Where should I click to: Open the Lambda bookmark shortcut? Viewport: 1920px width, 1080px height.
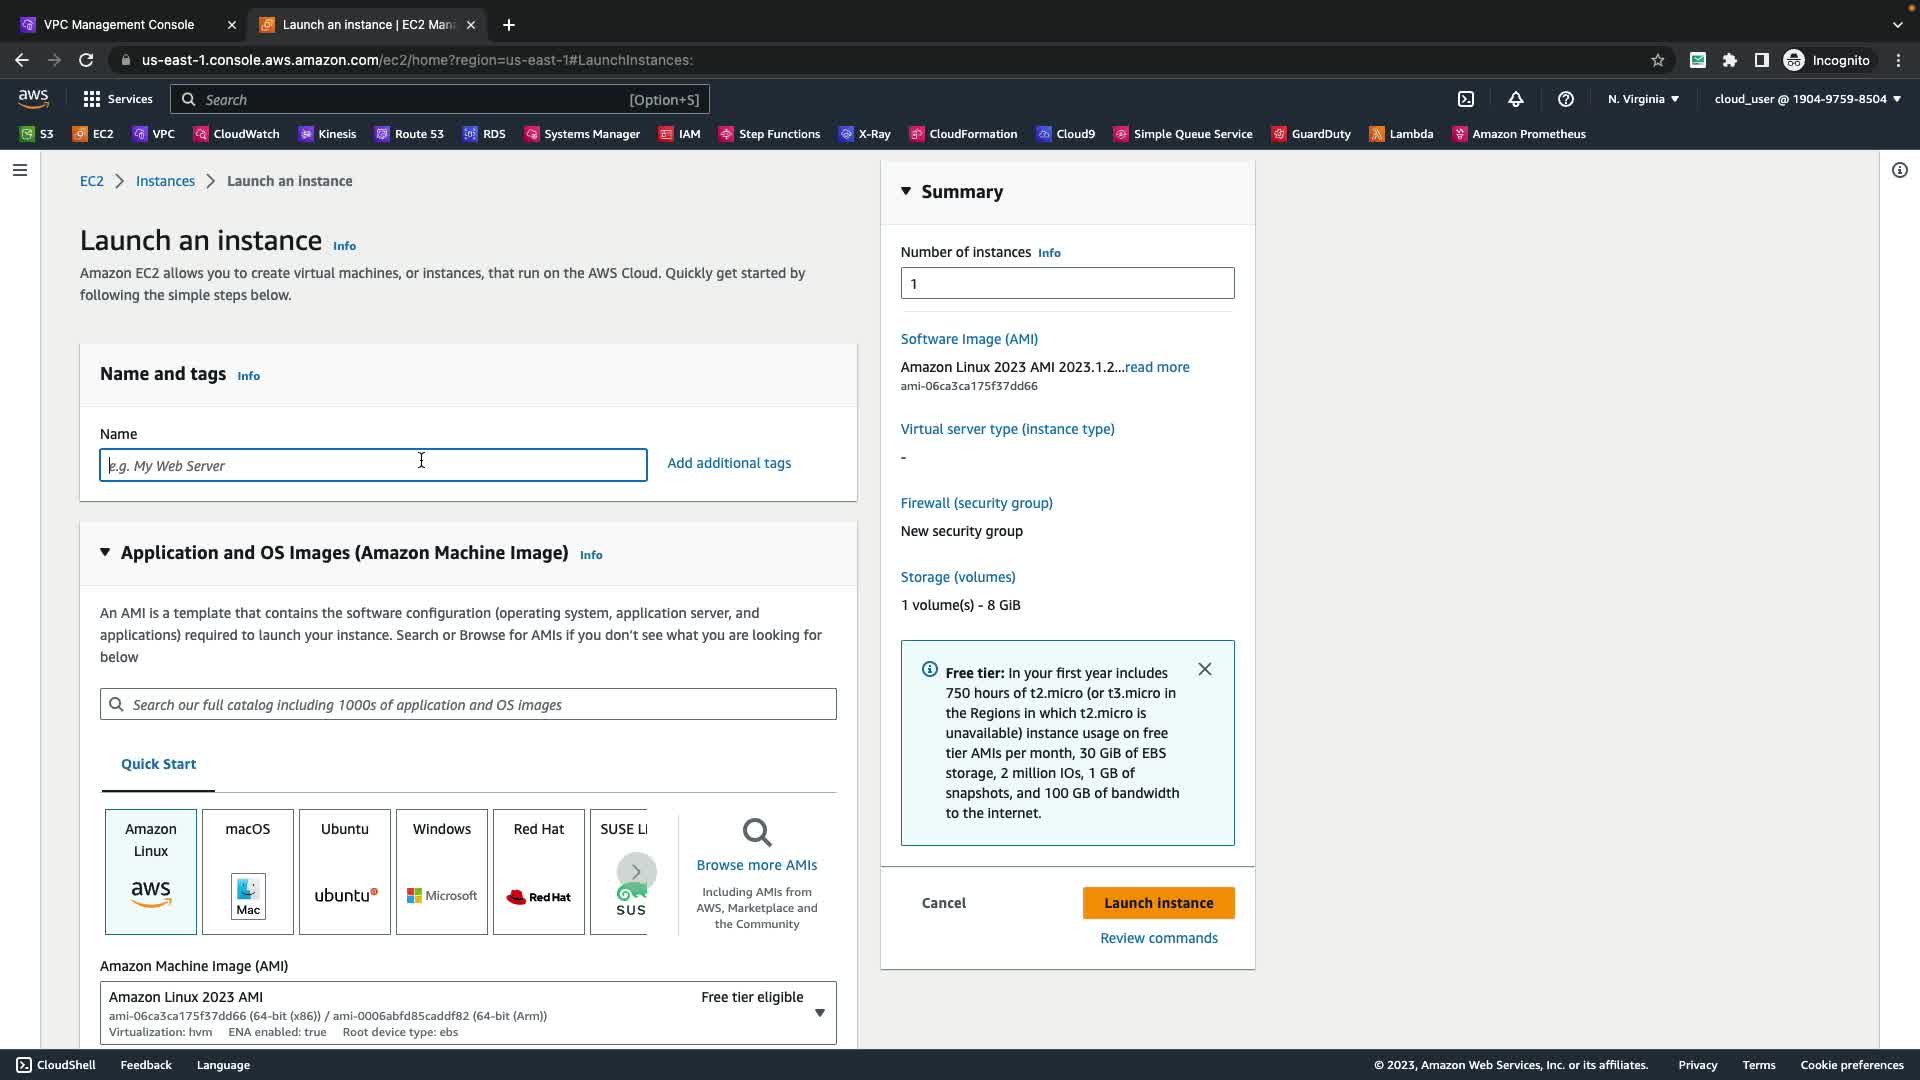[1401, 134]
